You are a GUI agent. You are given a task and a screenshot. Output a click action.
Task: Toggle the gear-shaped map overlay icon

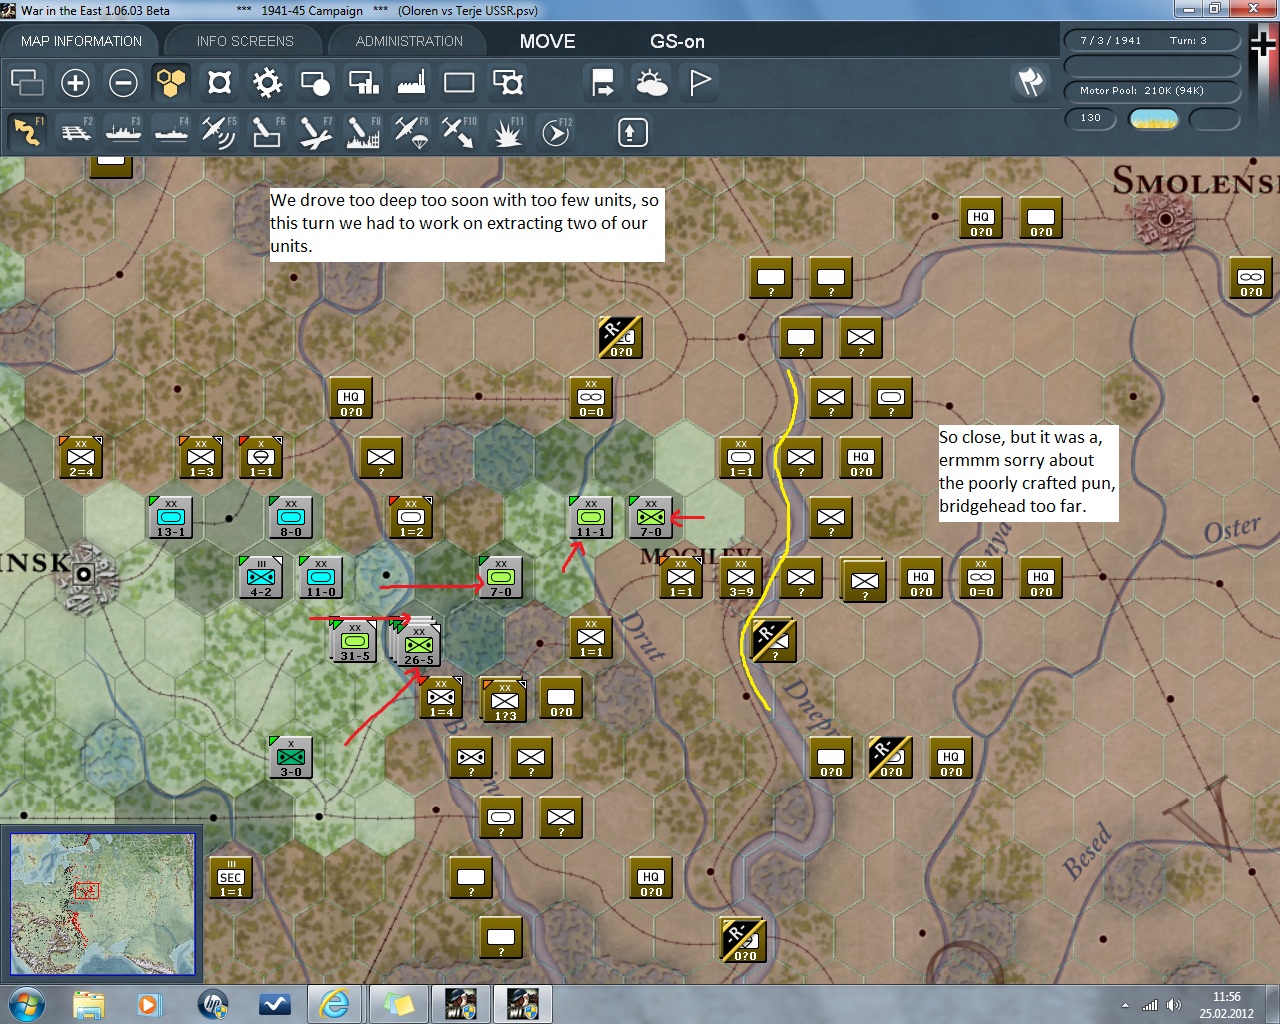coord(267,82)
